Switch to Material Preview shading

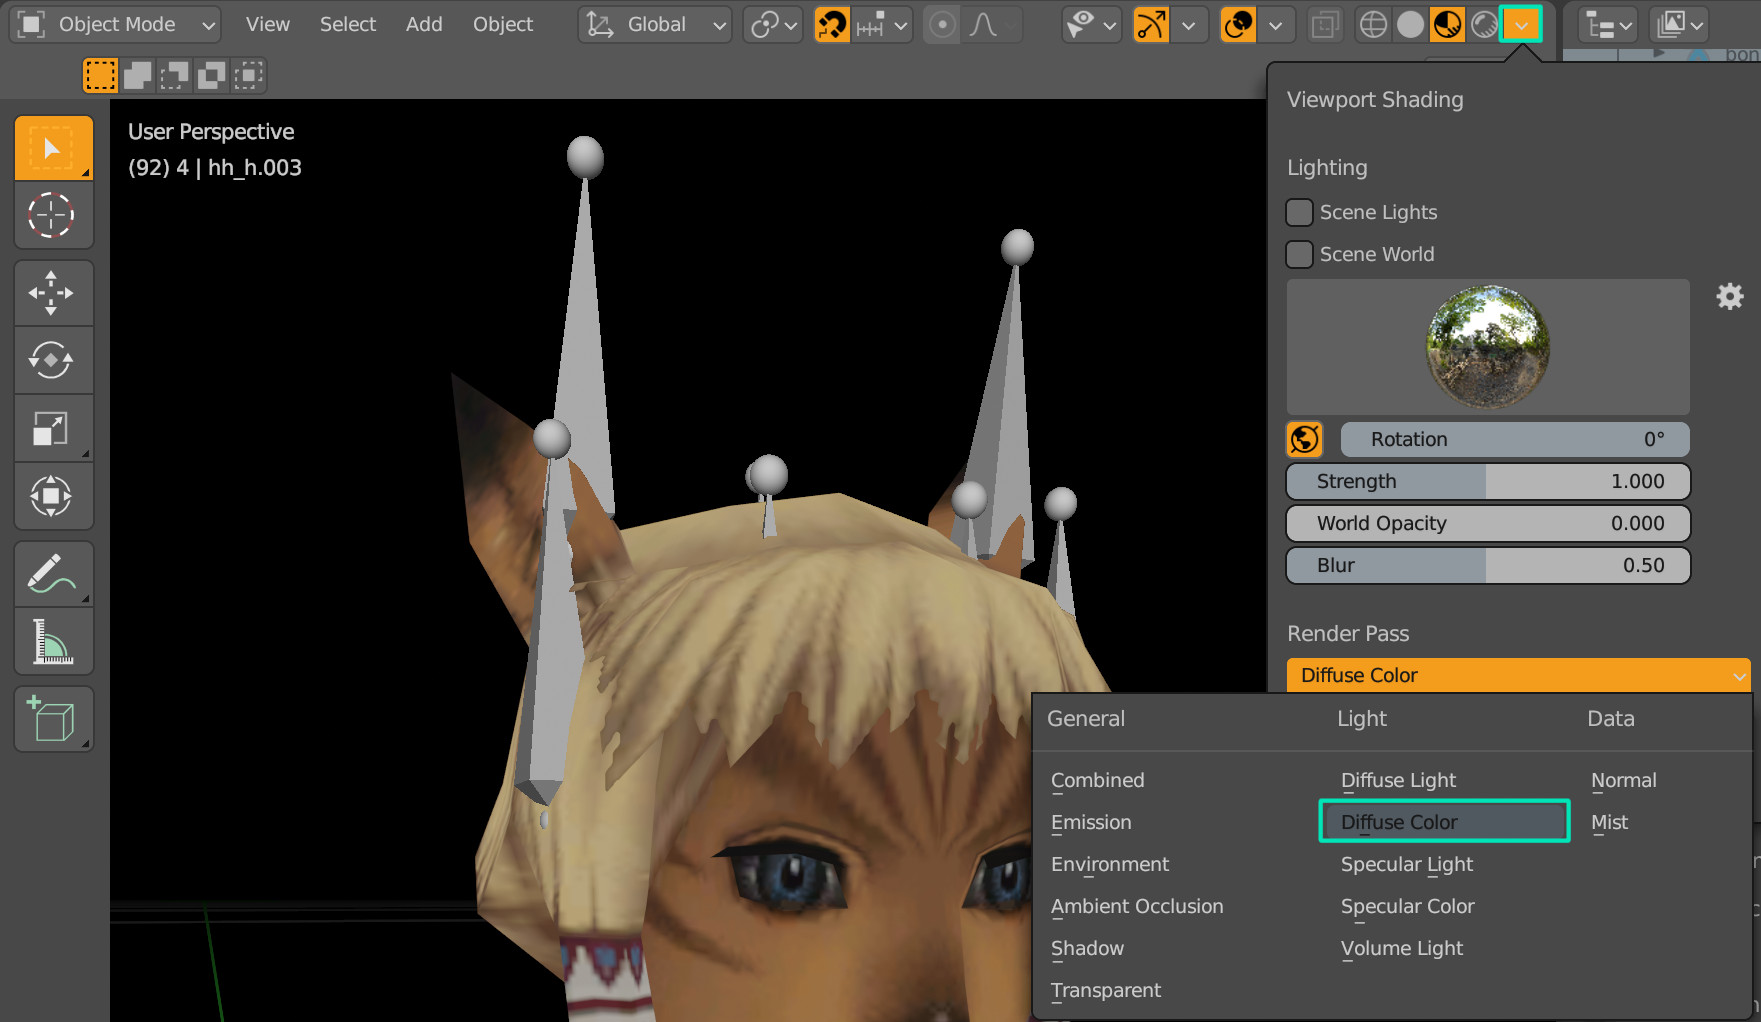pos(1447,24)
